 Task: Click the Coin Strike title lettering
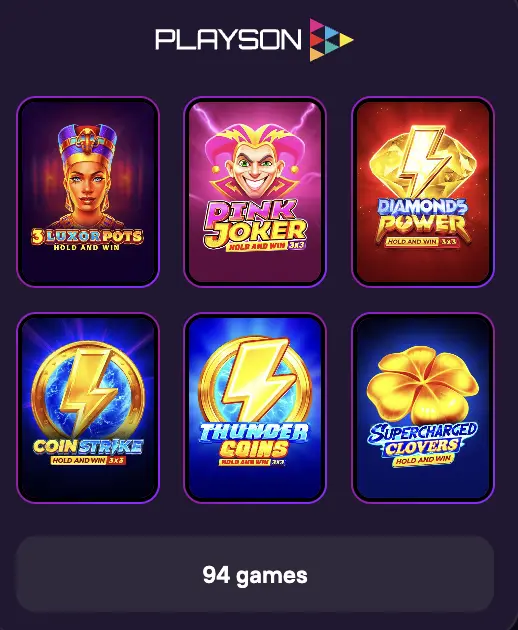click(88, 446)
